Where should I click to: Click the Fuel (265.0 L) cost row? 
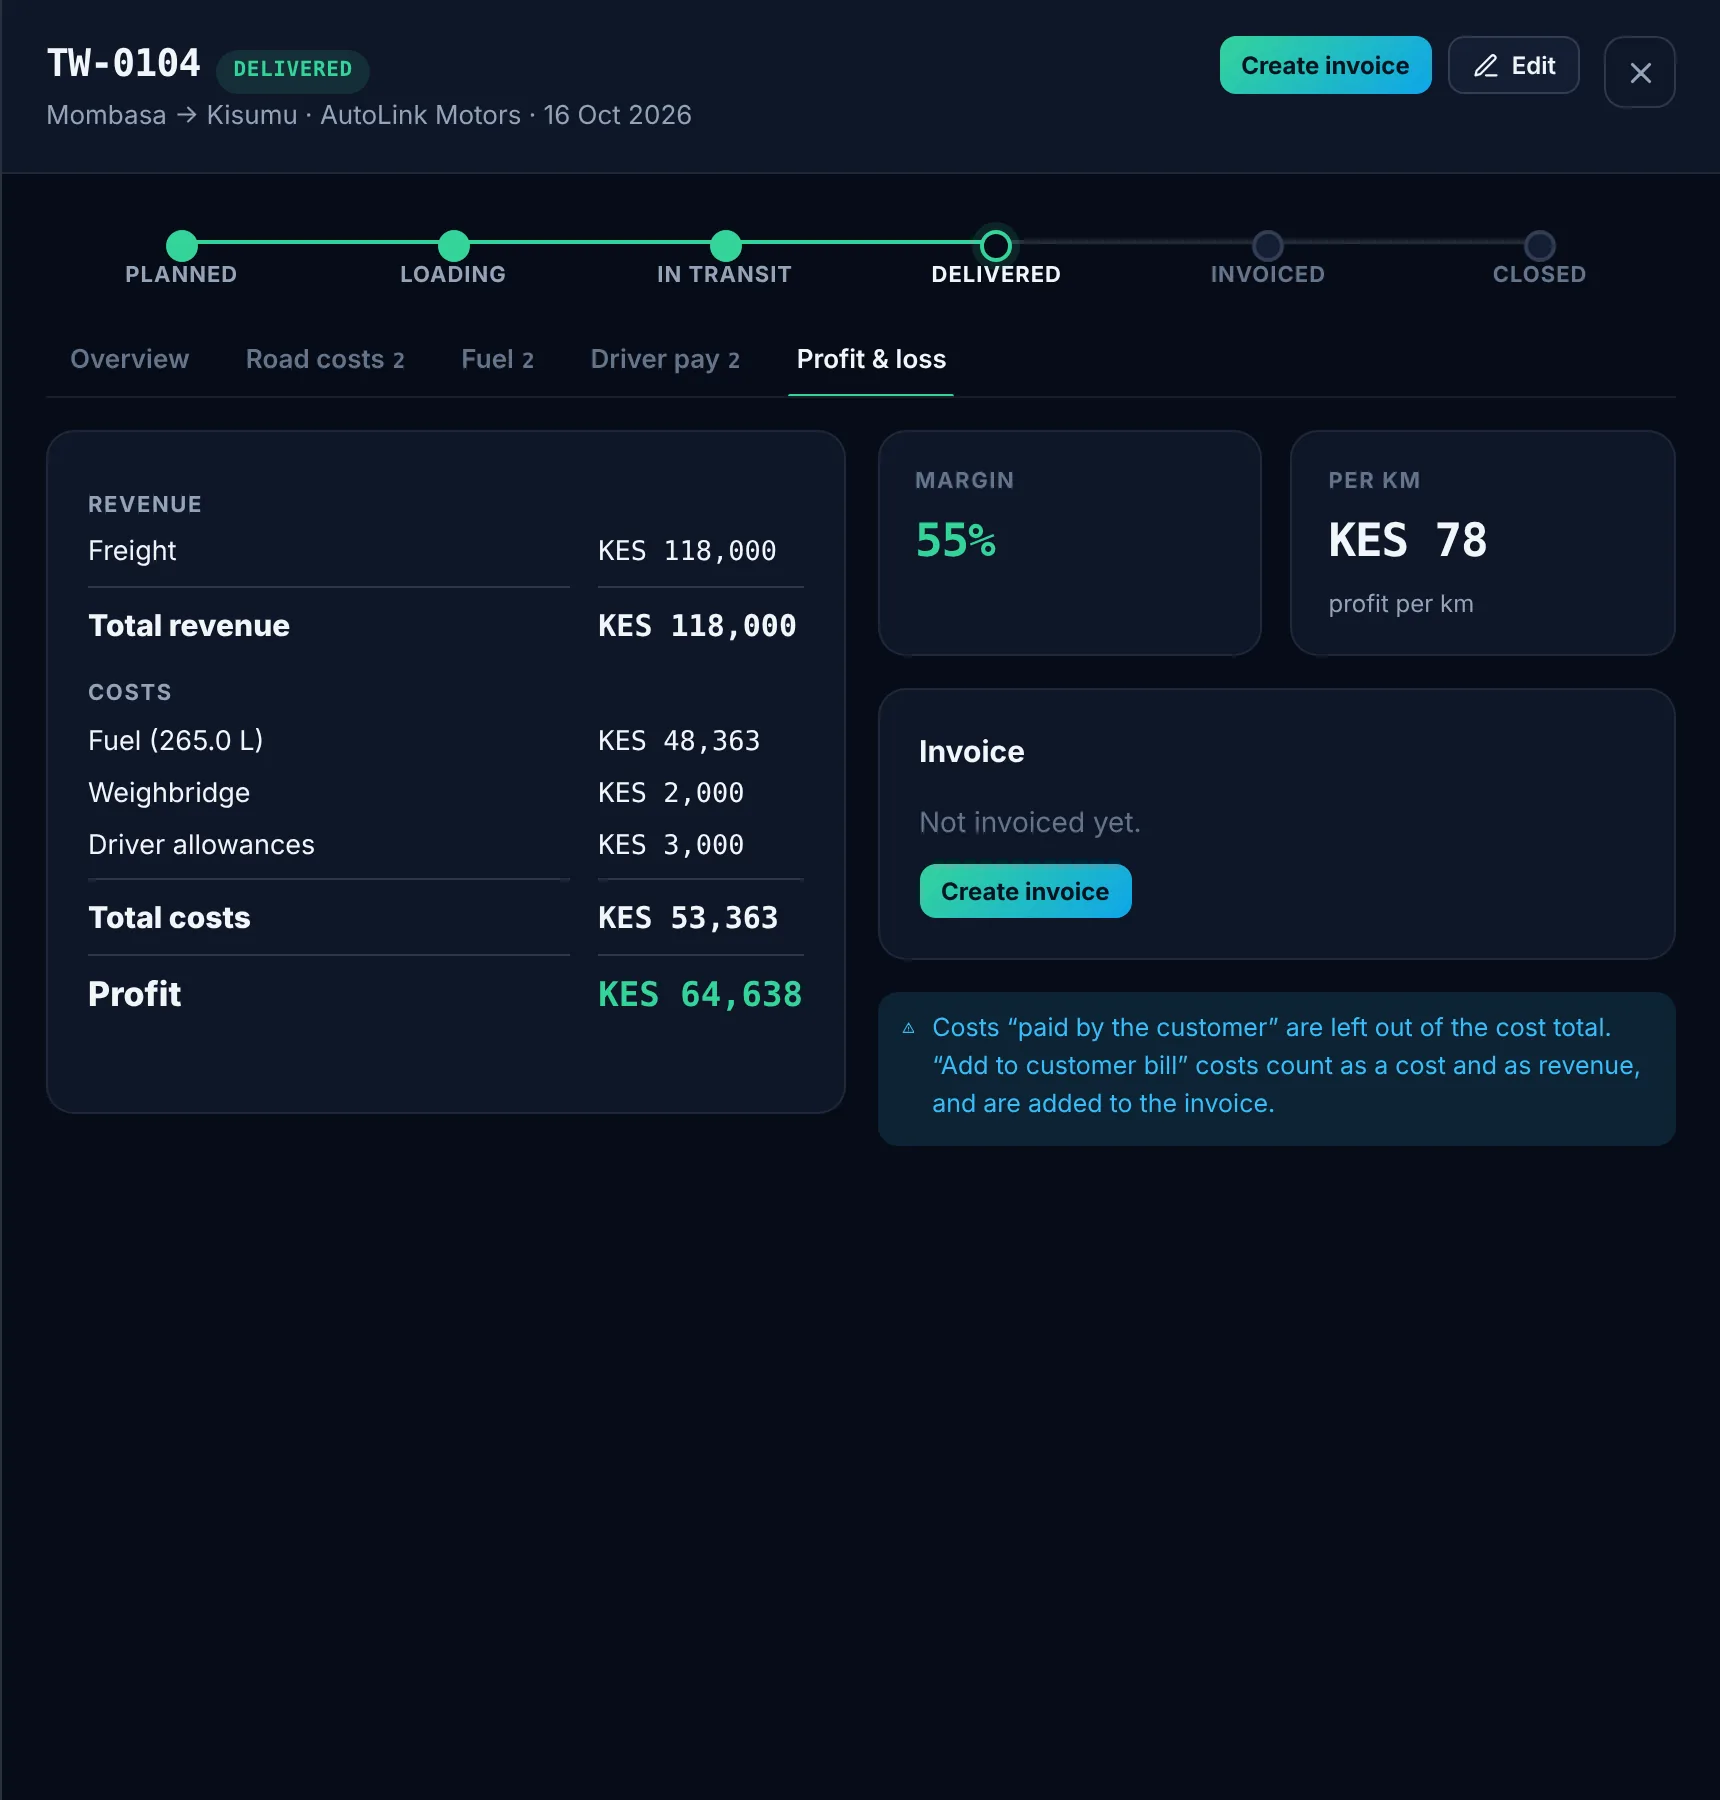[x=446, y=741]
